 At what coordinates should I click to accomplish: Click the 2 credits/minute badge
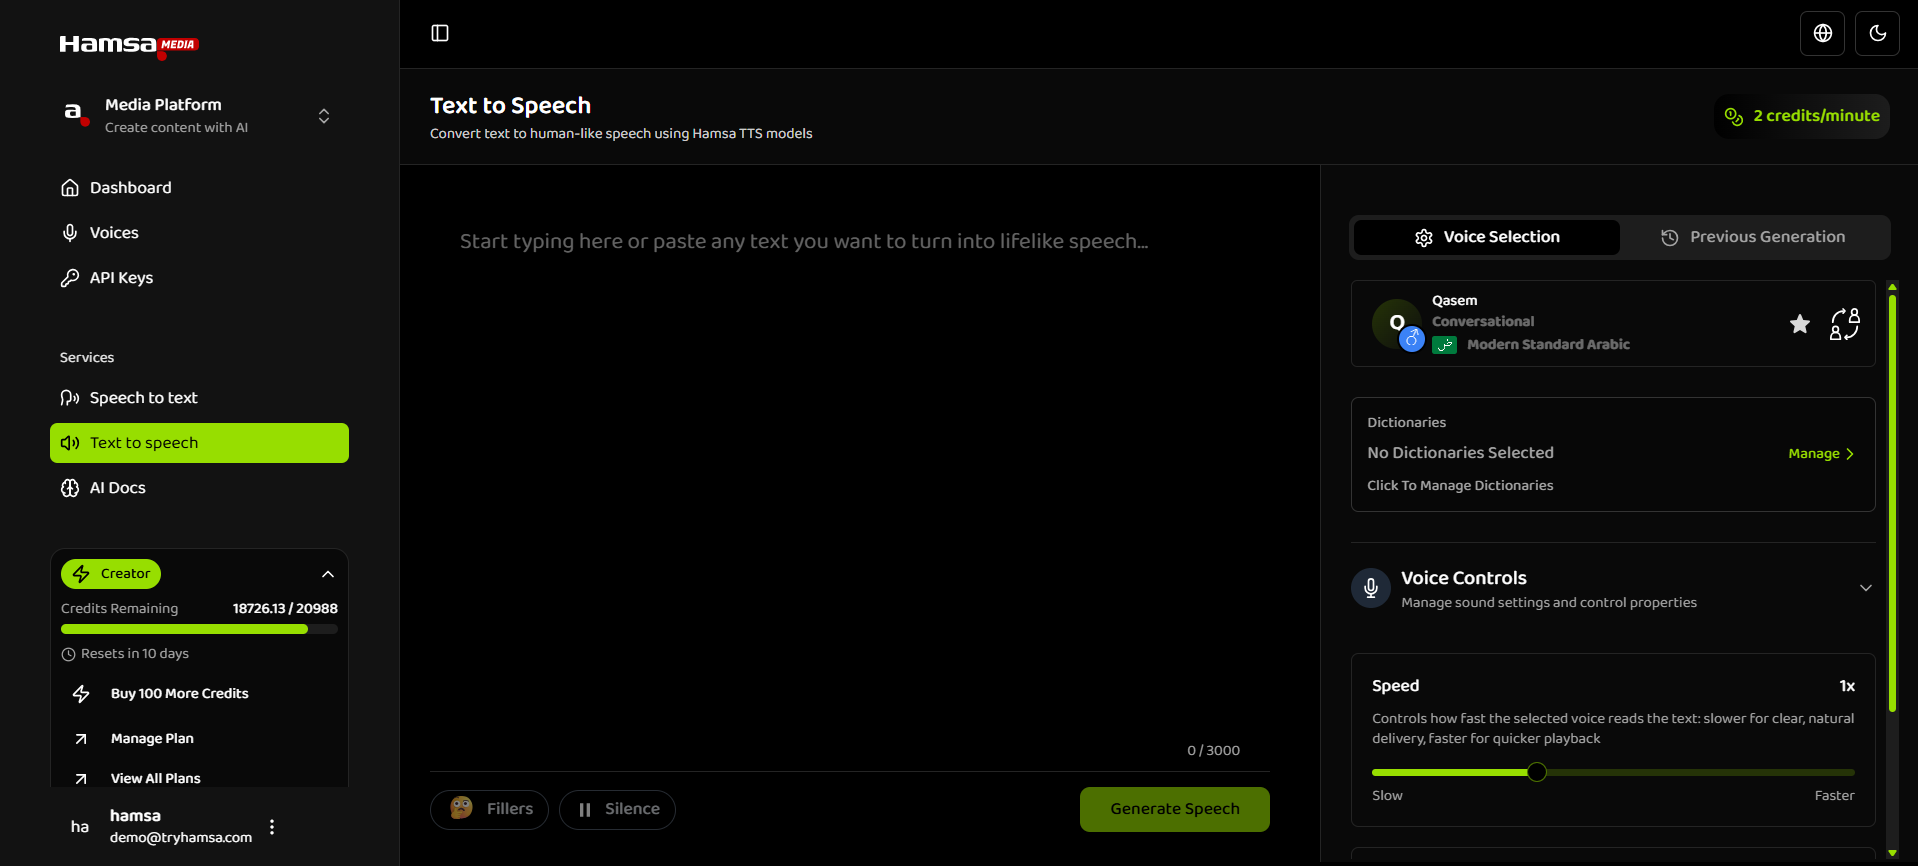pyautogui.click(x=1802, y=116)
